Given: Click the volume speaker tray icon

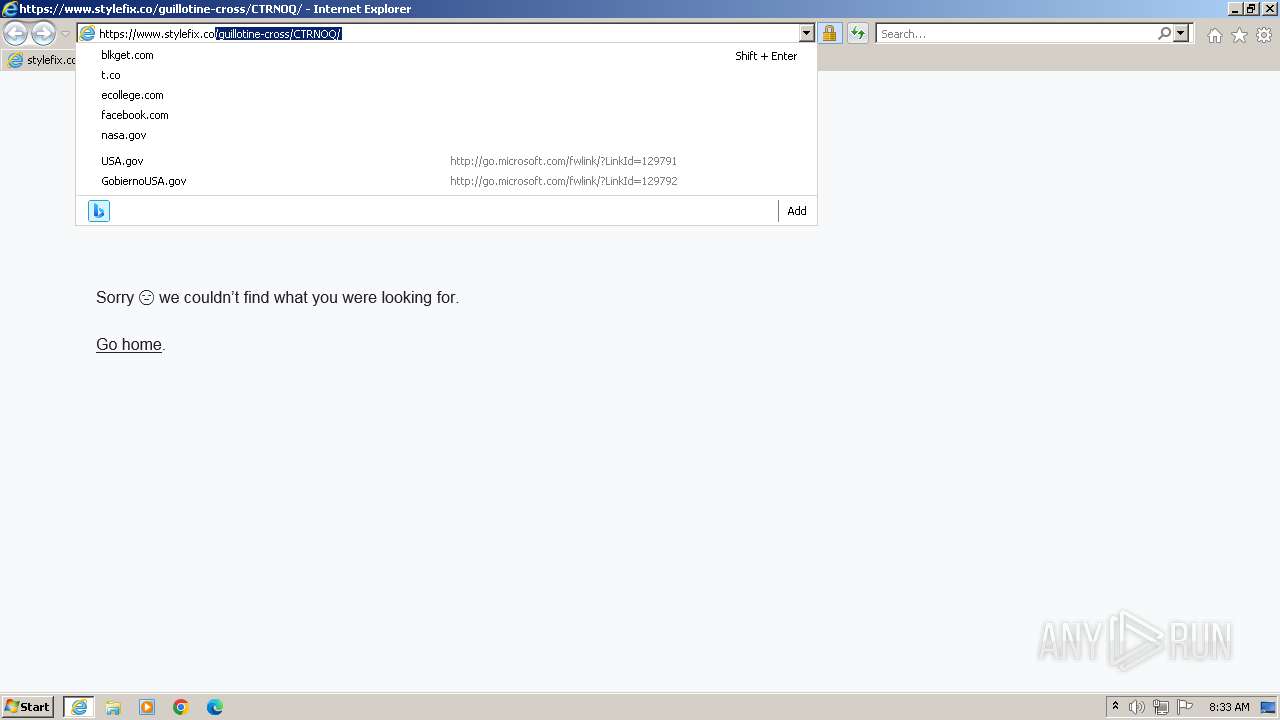Looking at the screenshot, I should point(1137,706).
